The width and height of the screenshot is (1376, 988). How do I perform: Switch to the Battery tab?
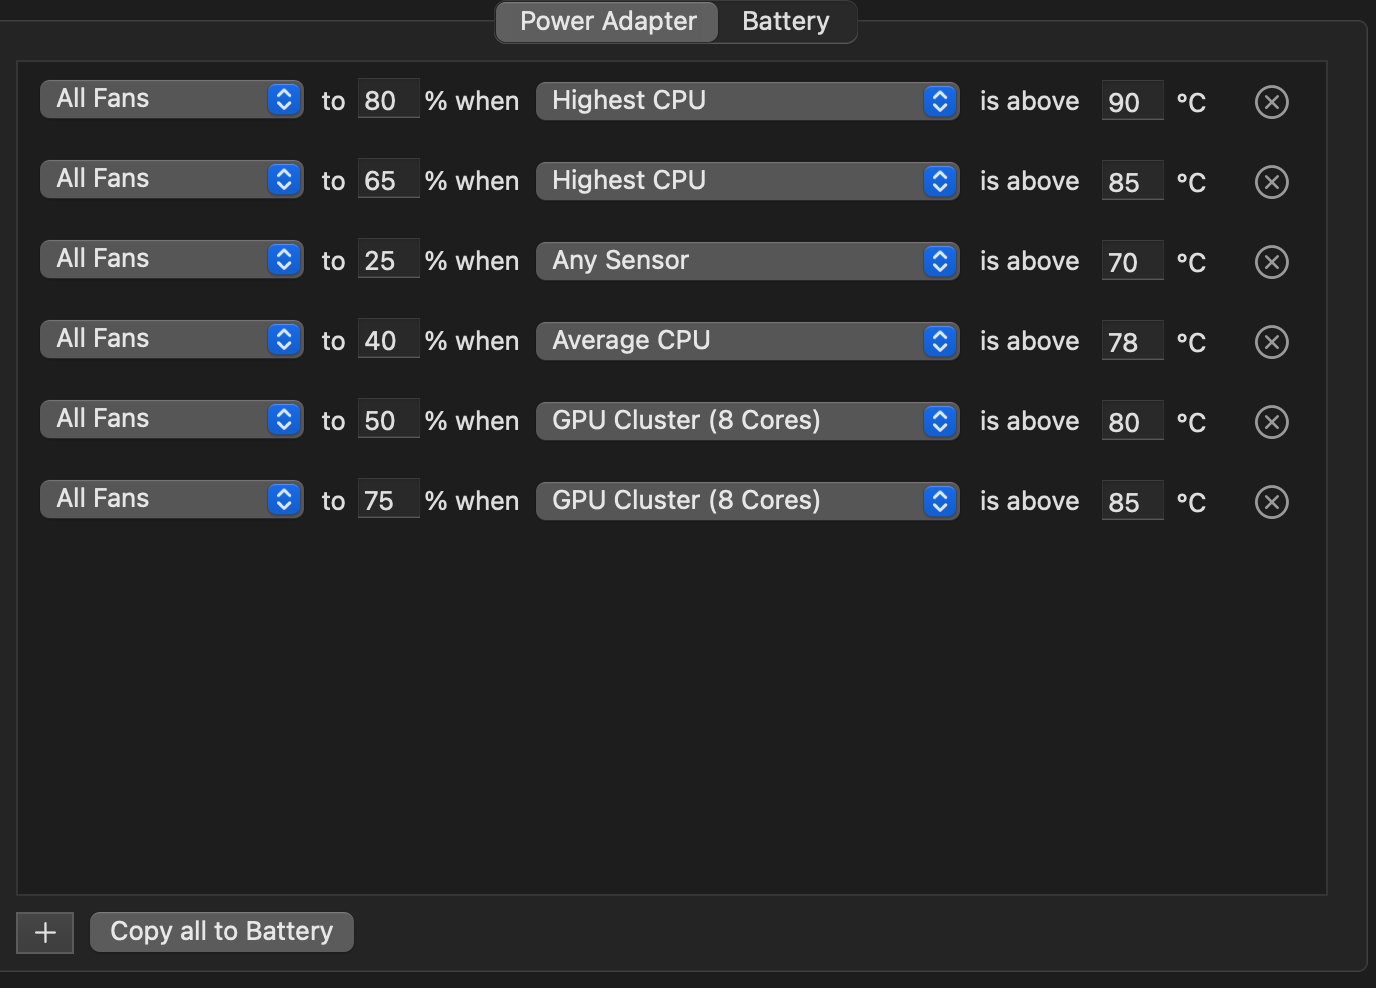tap(786, 22)
